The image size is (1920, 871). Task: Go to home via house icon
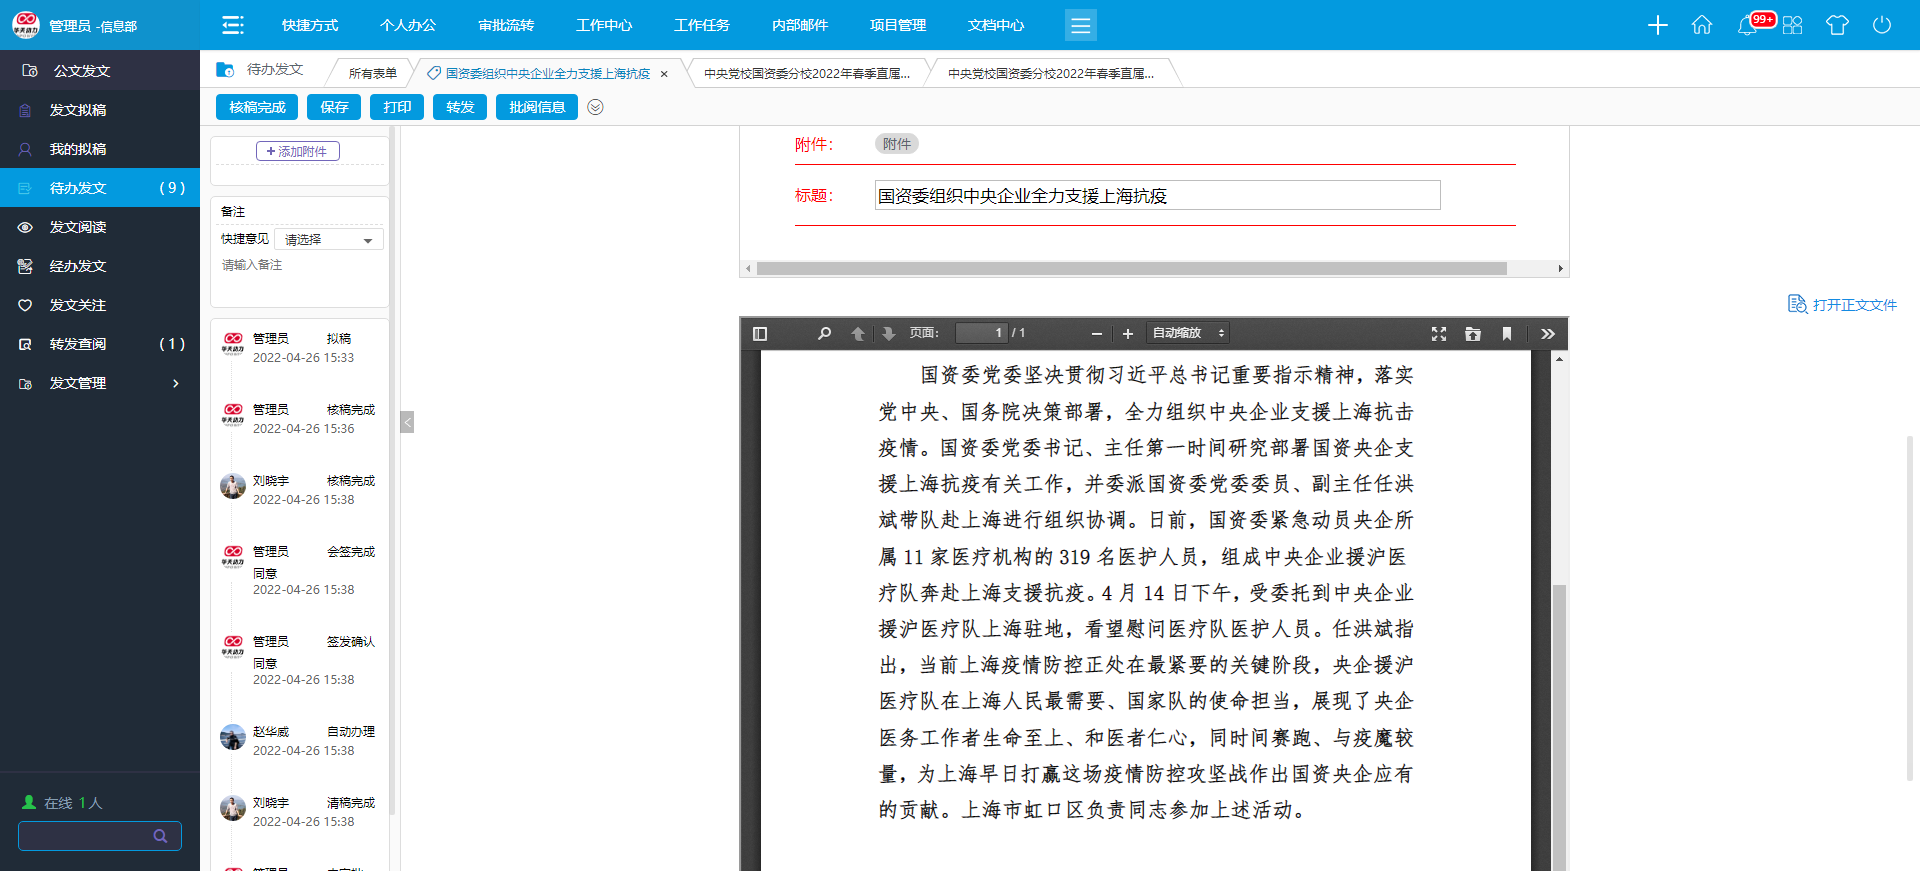1702,25
